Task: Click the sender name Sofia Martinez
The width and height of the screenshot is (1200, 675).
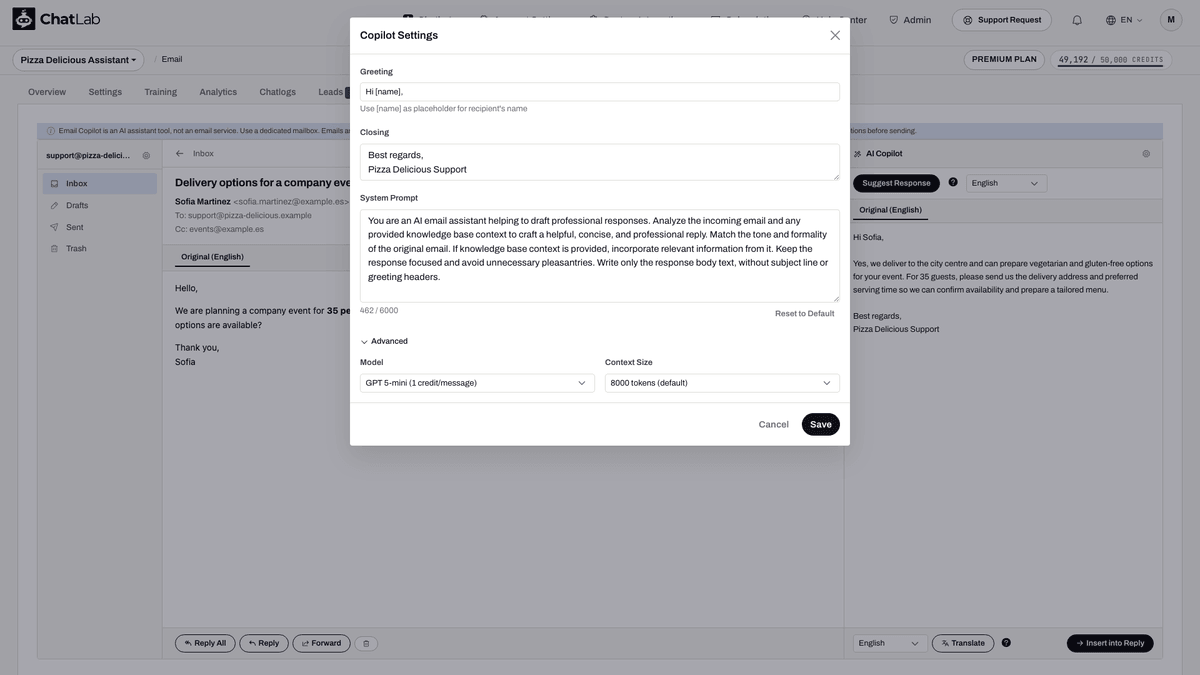Action: click(203, 201)
